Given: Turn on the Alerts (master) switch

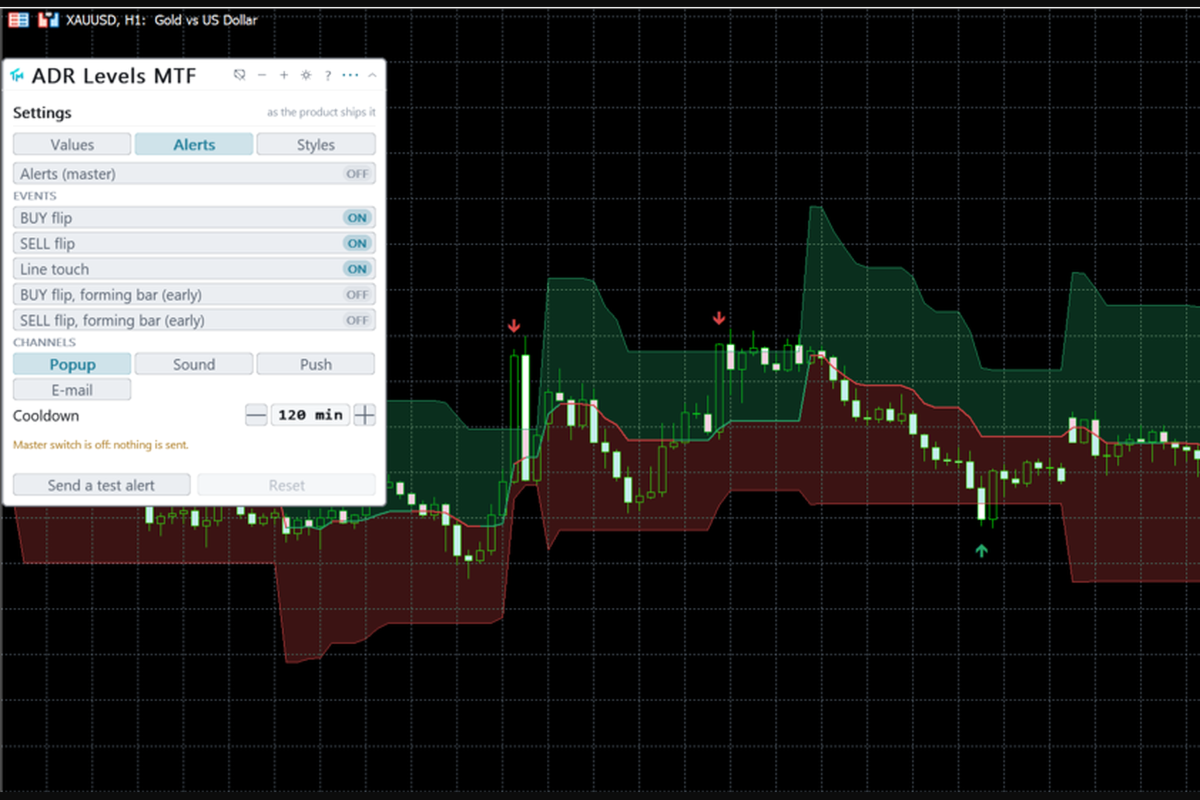Looking at the screenshot, I should (x=357, y=174).
